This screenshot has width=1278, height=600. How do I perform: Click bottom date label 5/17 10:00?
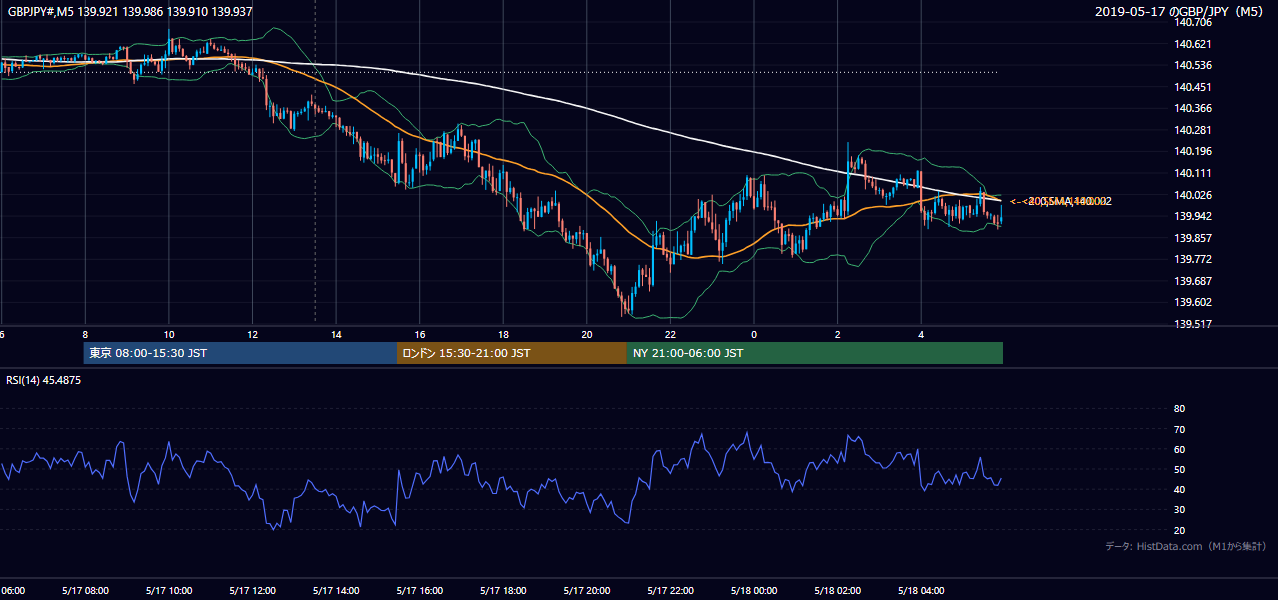tap(168, 590)
